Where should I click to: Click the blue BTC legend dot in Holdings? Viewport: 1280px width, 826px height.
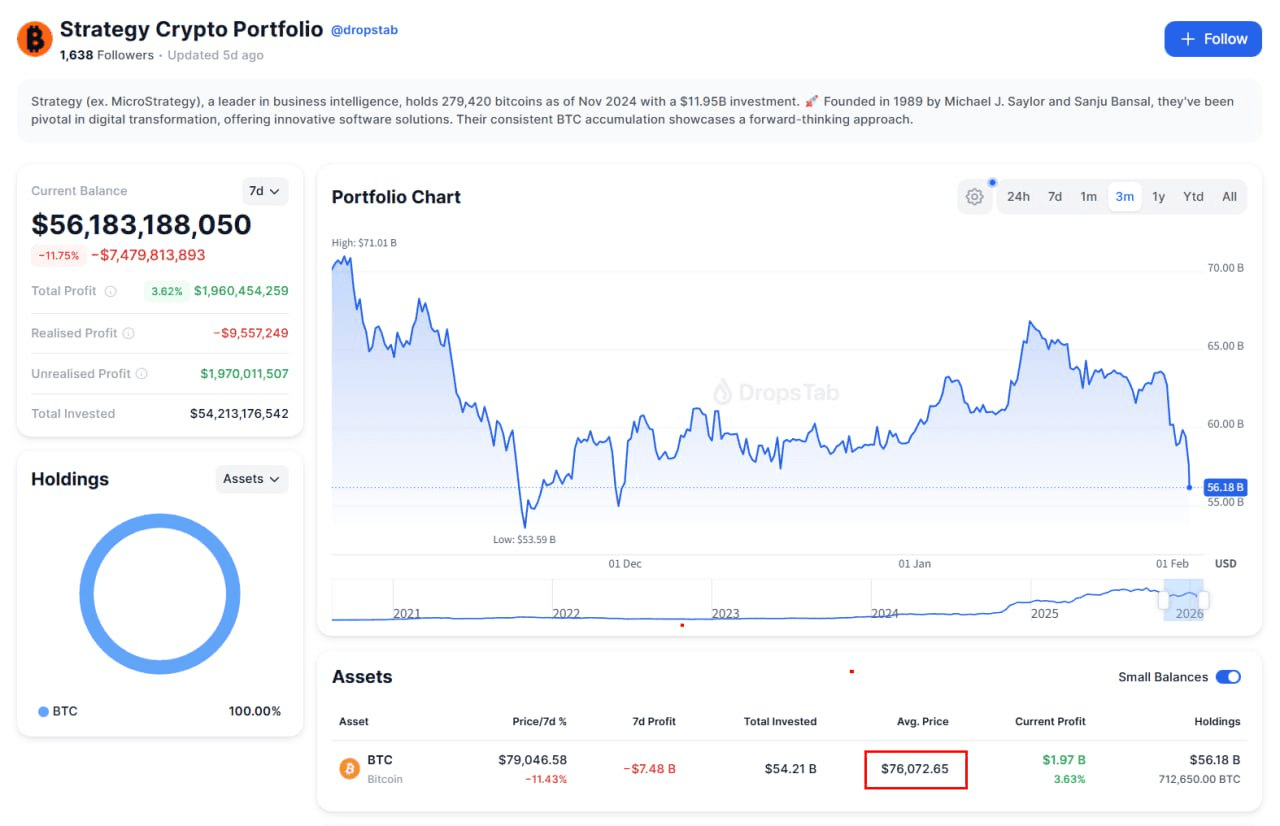tap(43, 712)
